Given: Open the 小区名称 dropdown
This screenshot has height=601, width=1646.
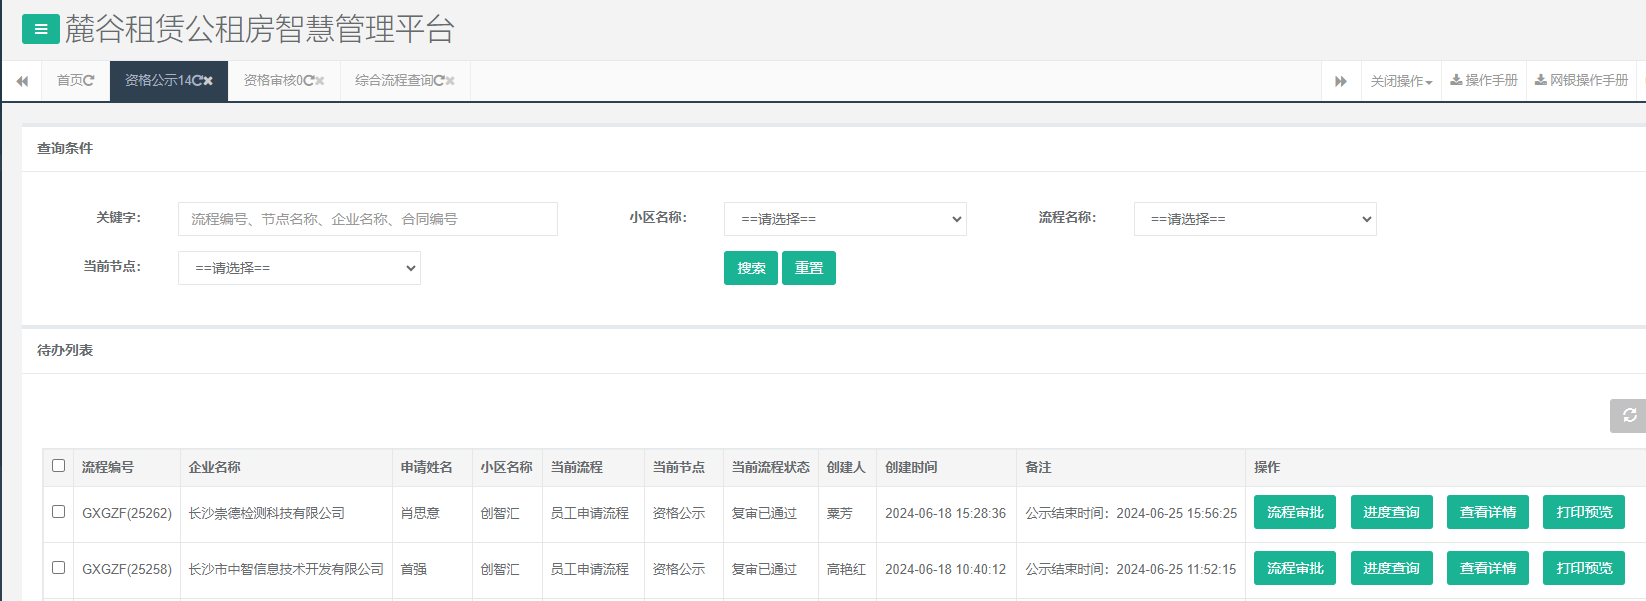Looking at the screenshot, I should 845,219.
